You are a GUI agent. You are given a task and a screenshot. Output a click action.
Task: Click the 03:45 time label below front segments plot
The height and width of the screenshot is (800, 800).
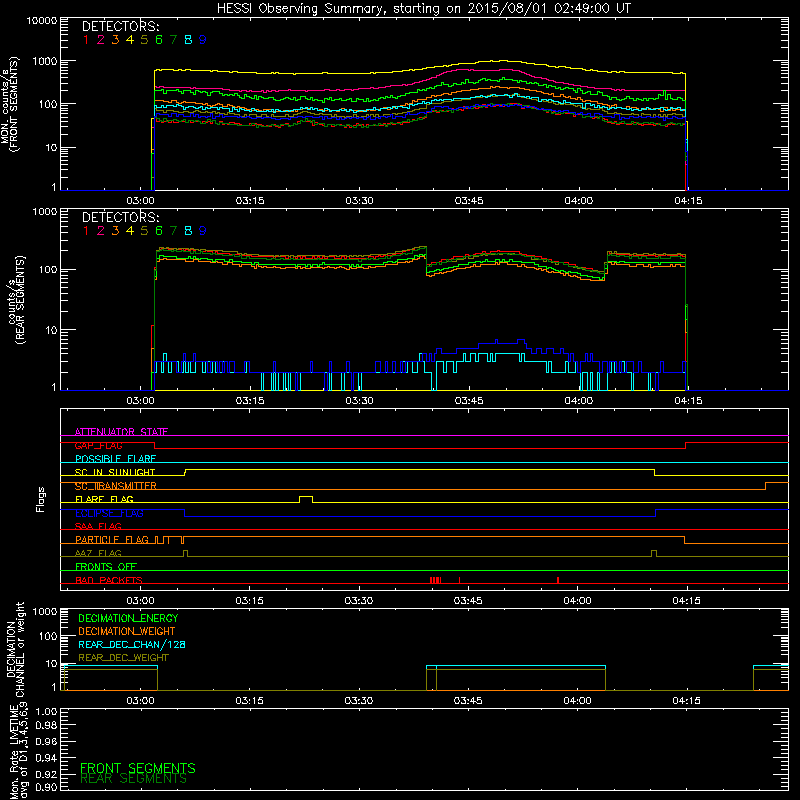469,201
